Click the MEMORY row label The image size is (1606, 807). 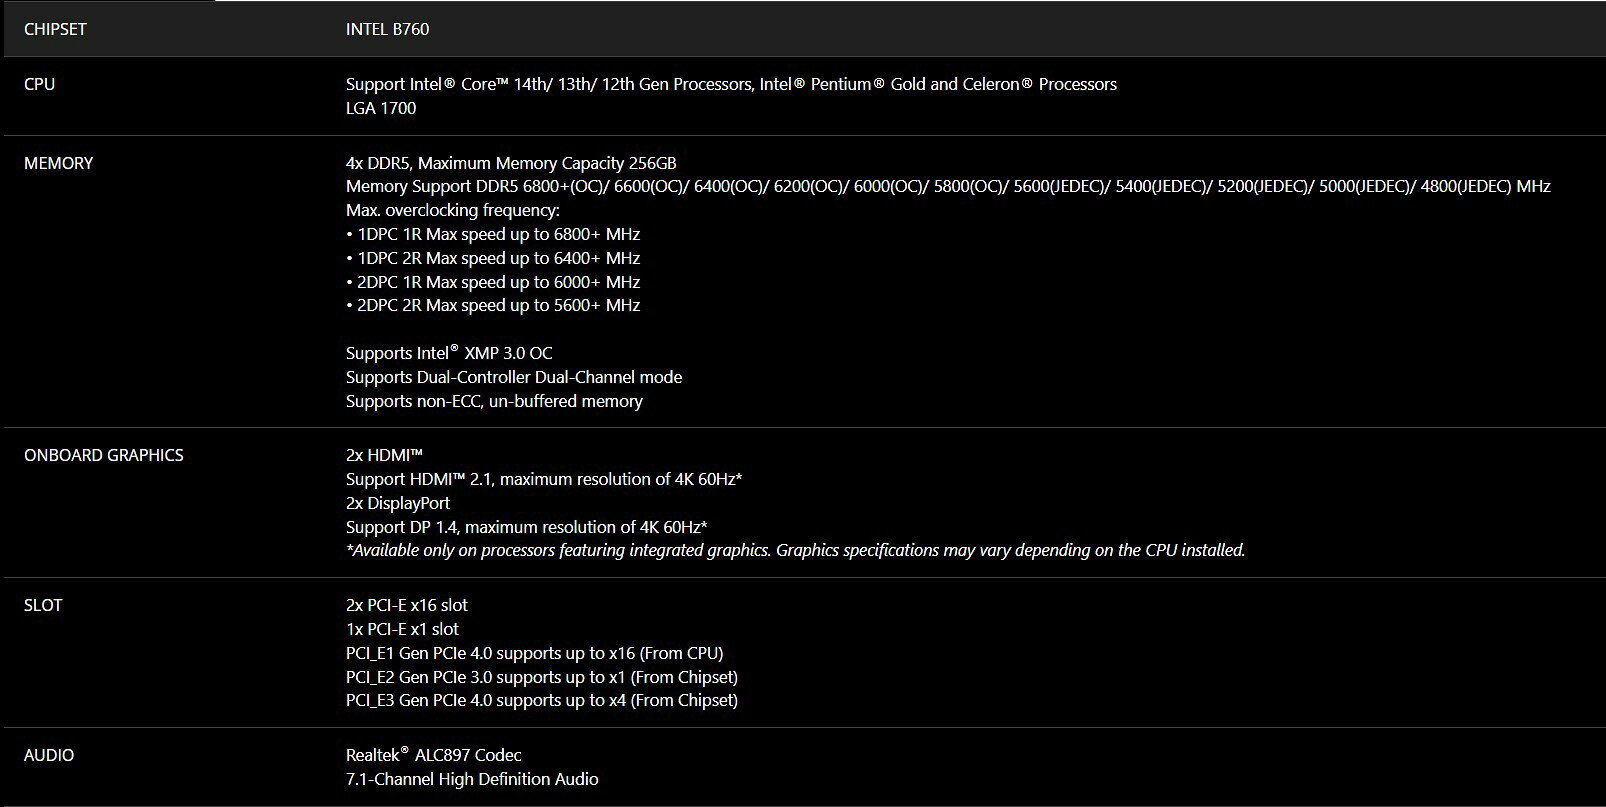click(58, 163)
